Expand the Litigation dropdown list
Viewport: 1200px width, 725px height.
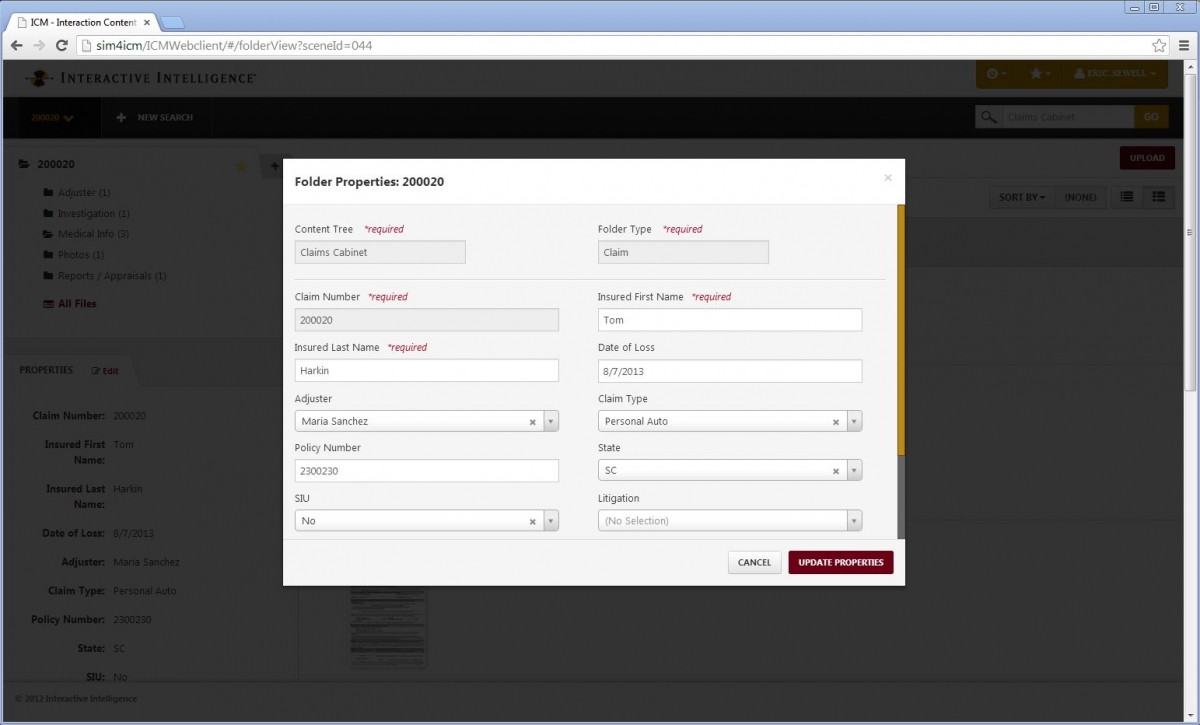point(853,521)
